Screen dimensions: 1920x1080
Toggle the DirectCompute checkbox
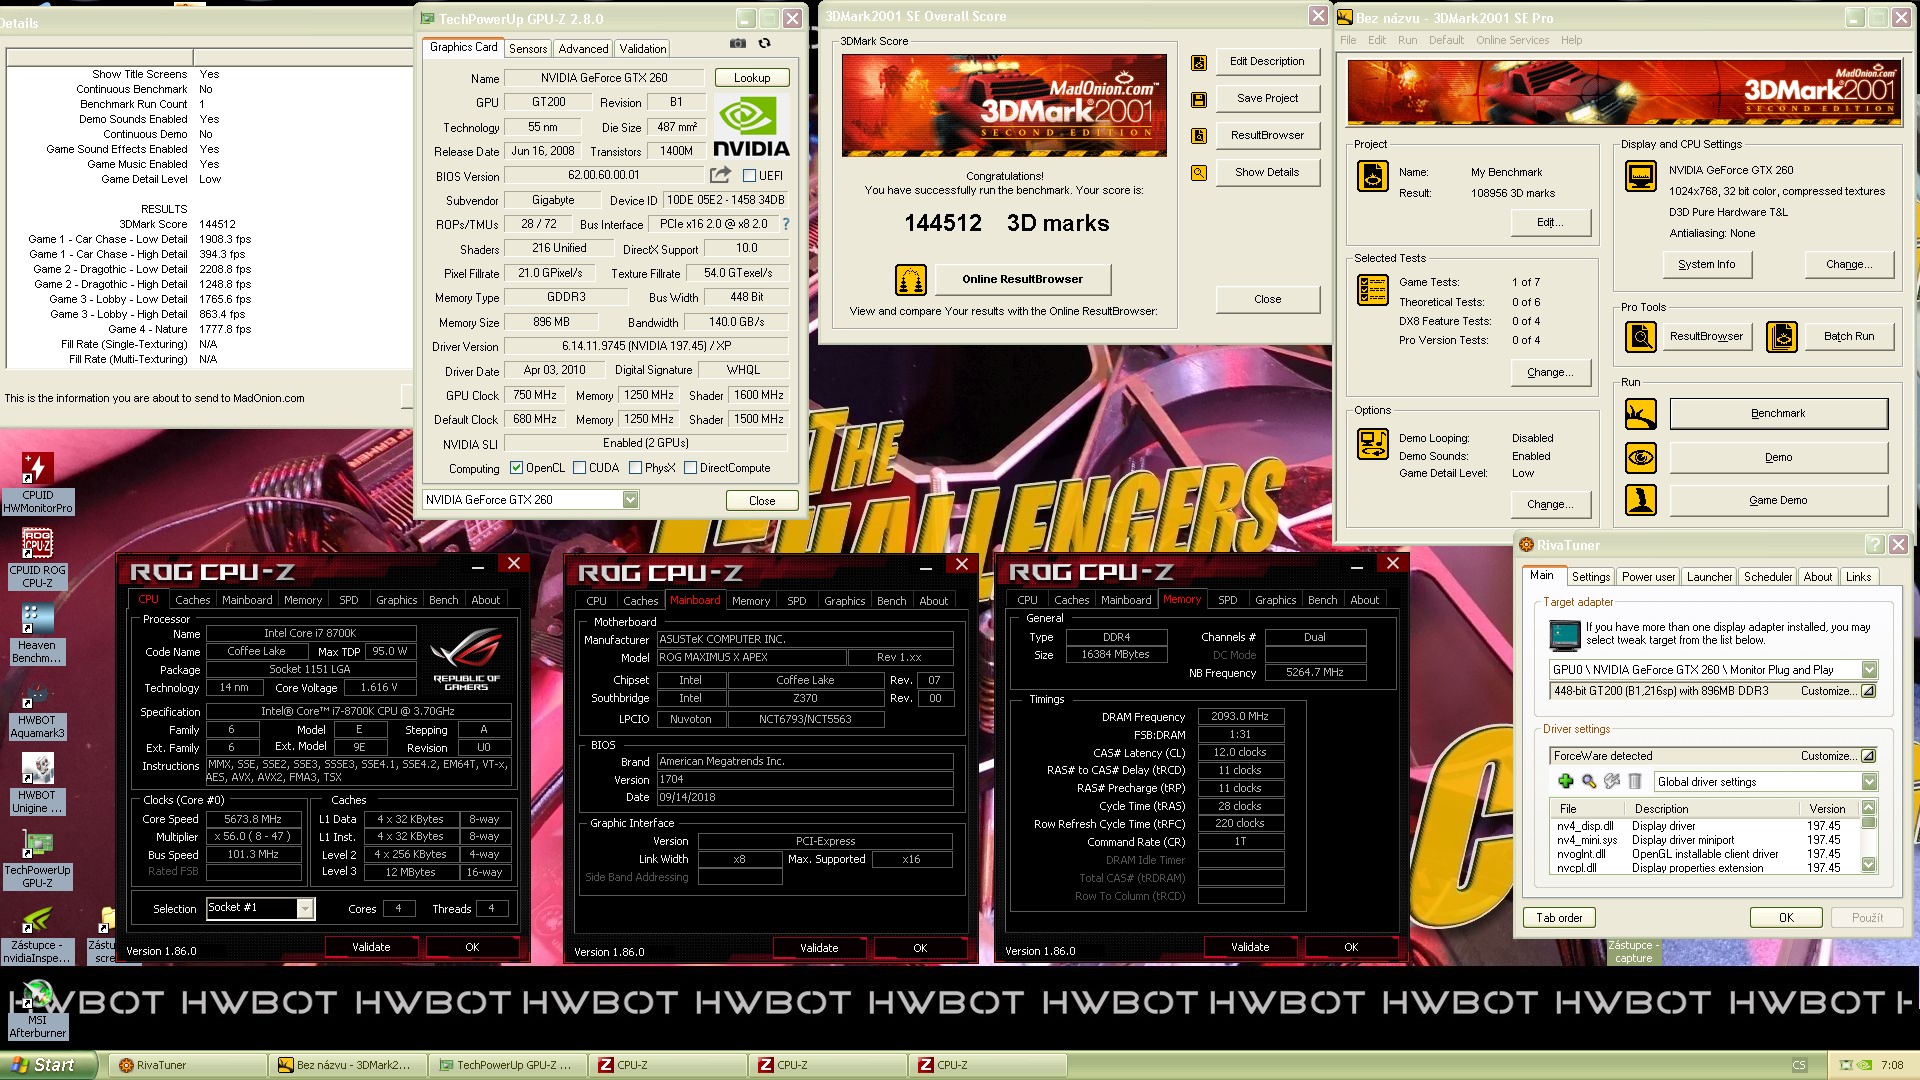click(690, 468)
